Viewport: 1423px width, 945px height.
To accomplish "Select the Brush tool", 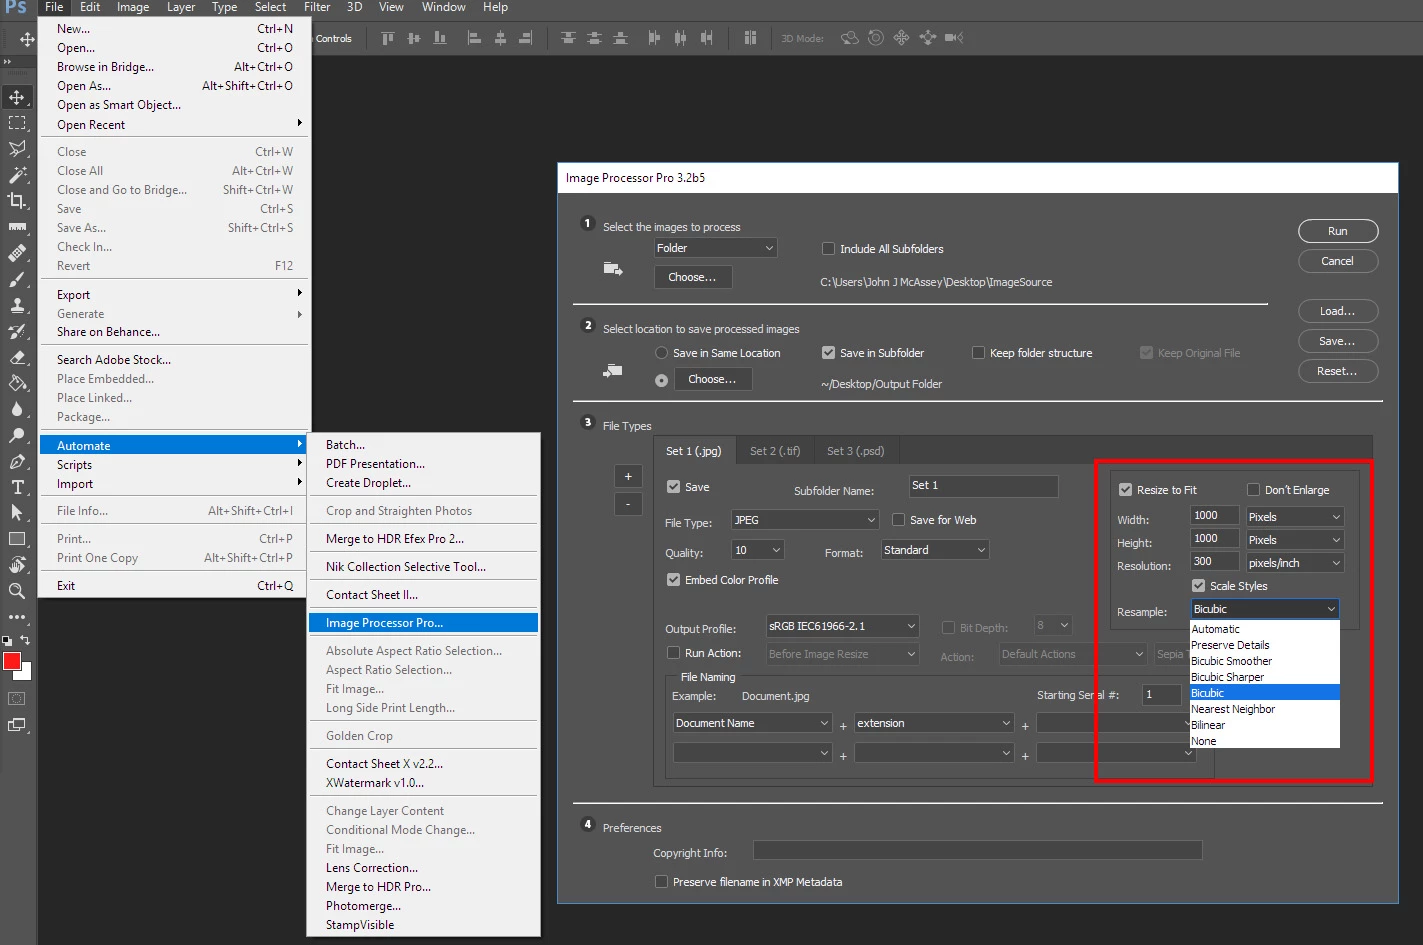I will [17, 279].
